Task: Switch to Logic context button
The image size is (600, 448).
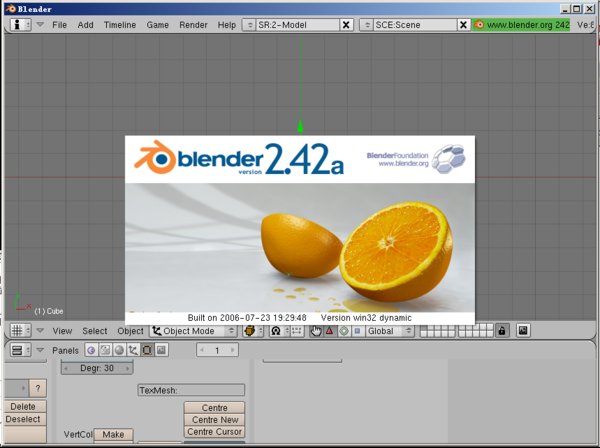Action: [x=91, y=350]
